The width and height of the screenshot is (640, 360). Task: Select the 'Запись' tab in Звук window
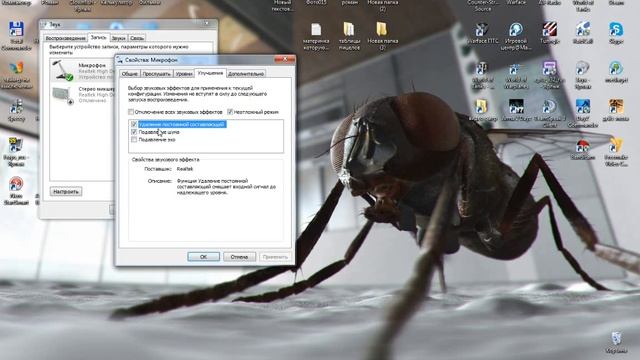[x=98, y=38]
